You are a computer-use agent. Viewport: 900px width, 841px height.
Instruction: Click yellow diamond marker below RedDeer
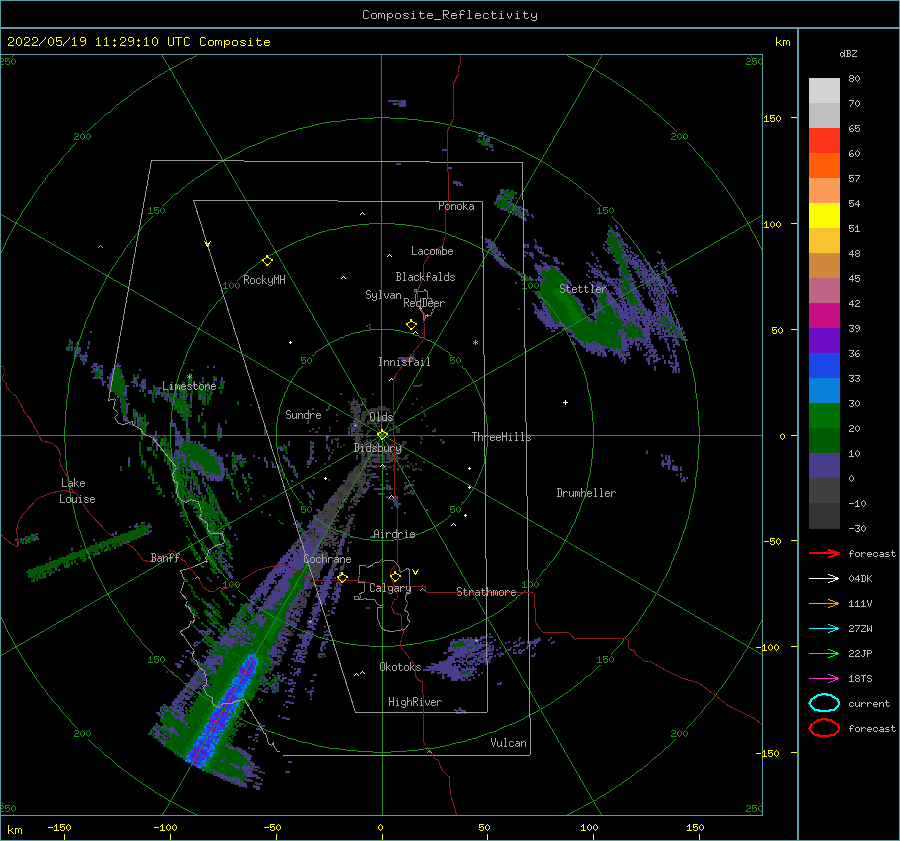point(412,325)
